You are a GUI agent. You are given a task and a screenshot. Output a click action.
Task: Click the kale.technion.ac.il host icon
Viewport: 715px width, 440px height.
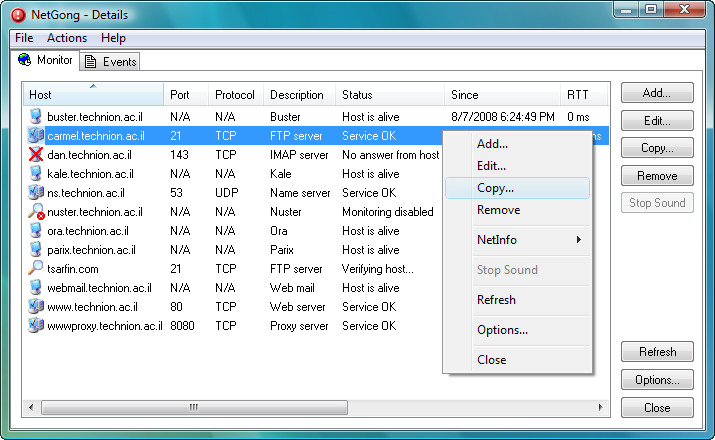(36, 174)
